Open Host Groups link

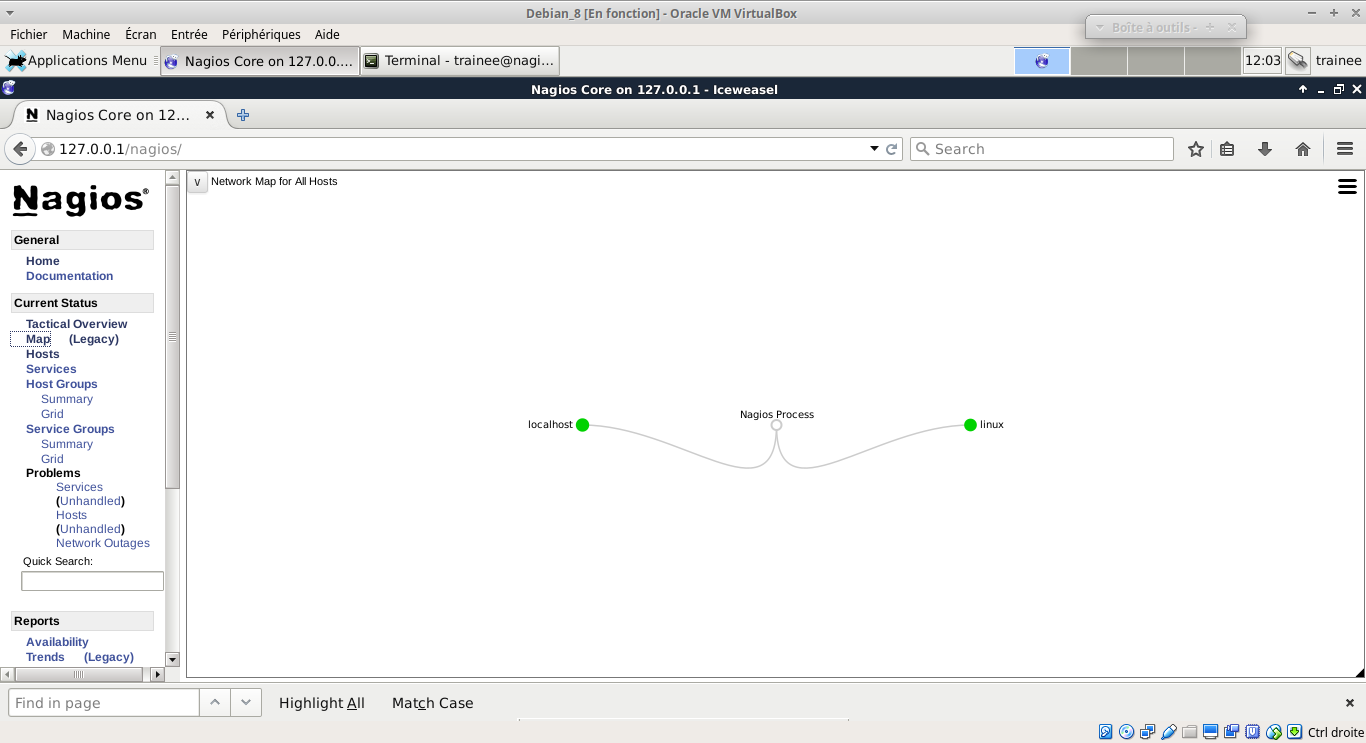pyautogui.click(x=62, y=384)
